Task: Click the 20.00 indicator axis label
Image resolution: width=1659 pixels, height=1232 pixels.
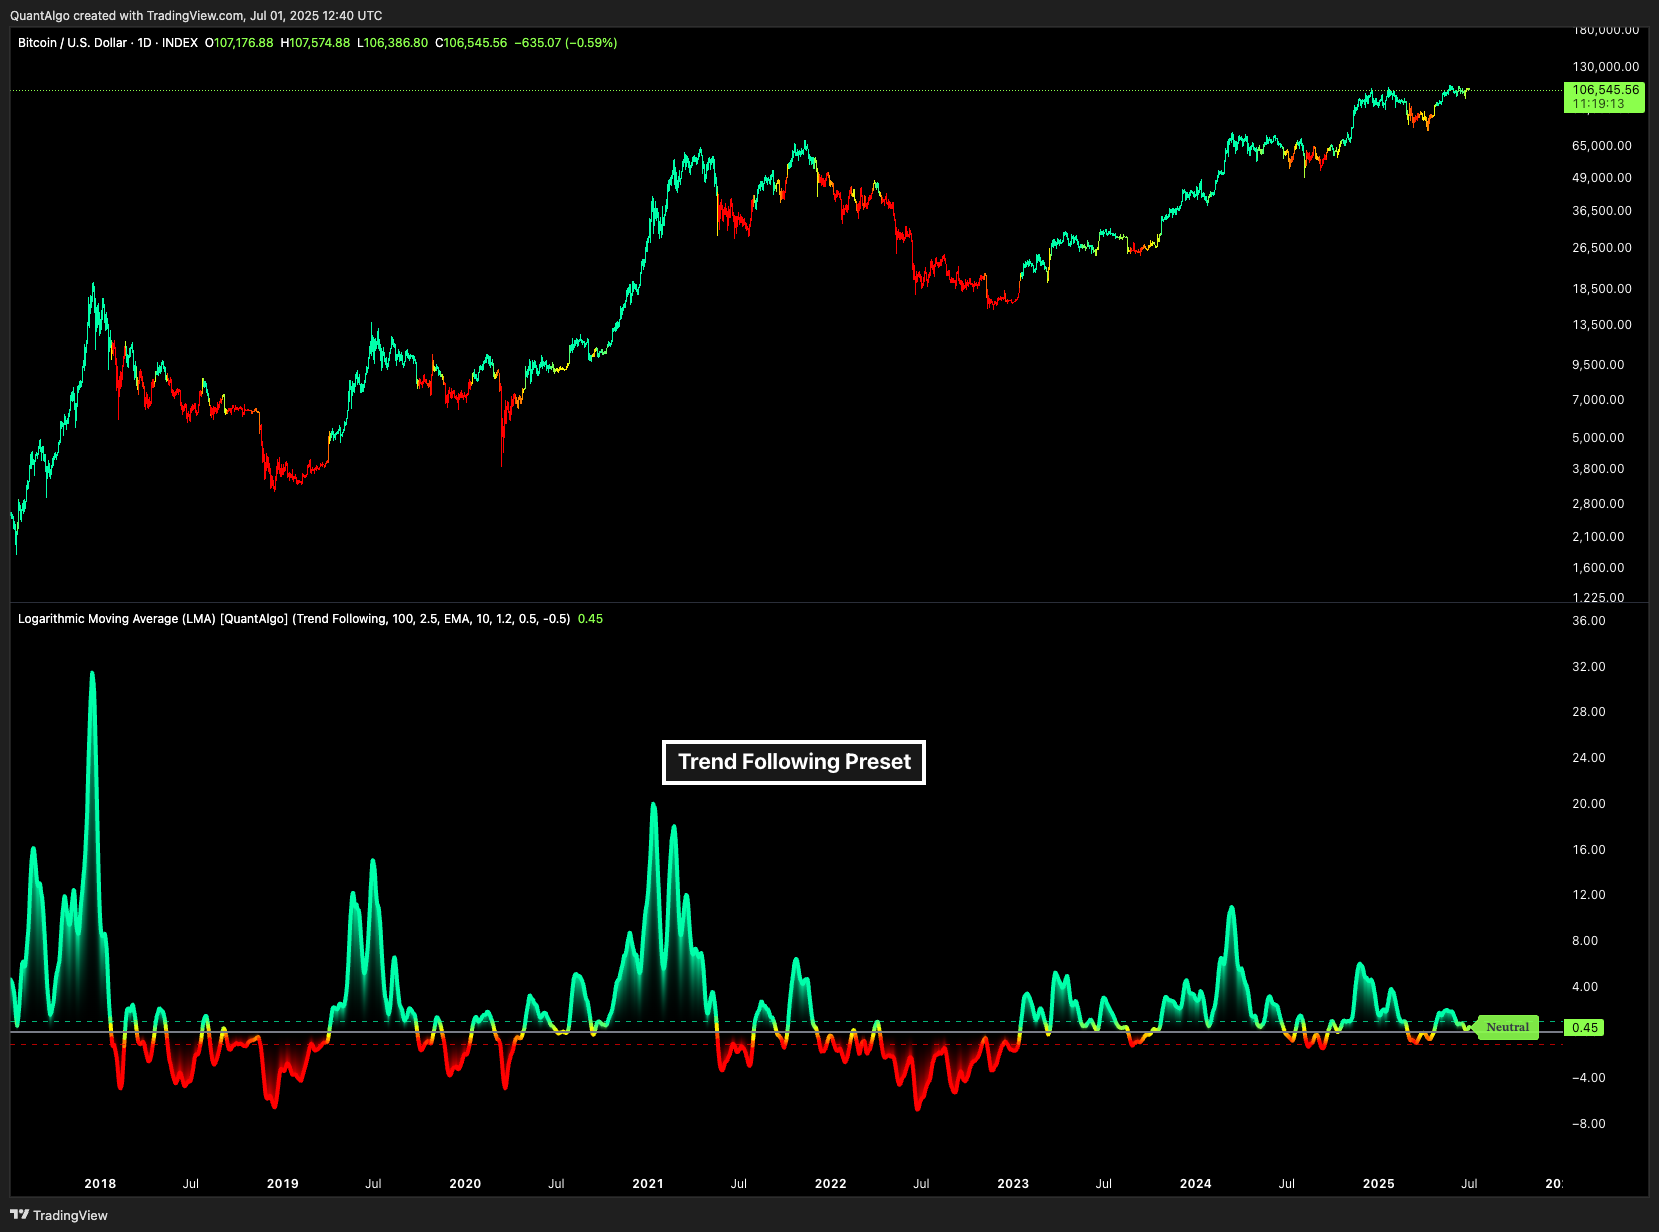Action: click(x=1589, y=804)
